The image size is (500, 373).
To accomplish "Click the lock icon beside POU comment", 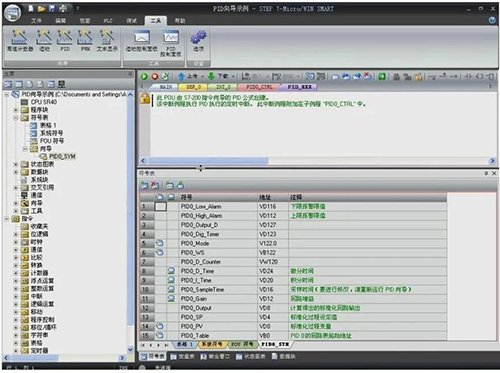I will coord(145,98).
